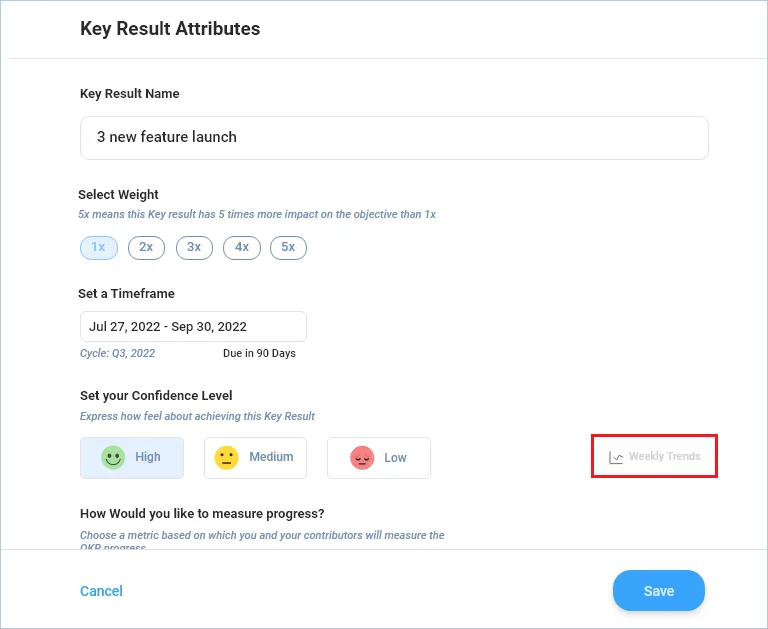Set confidence level to Medium
Viewport: 768px width, 629px height.
(x=256, y=458)
